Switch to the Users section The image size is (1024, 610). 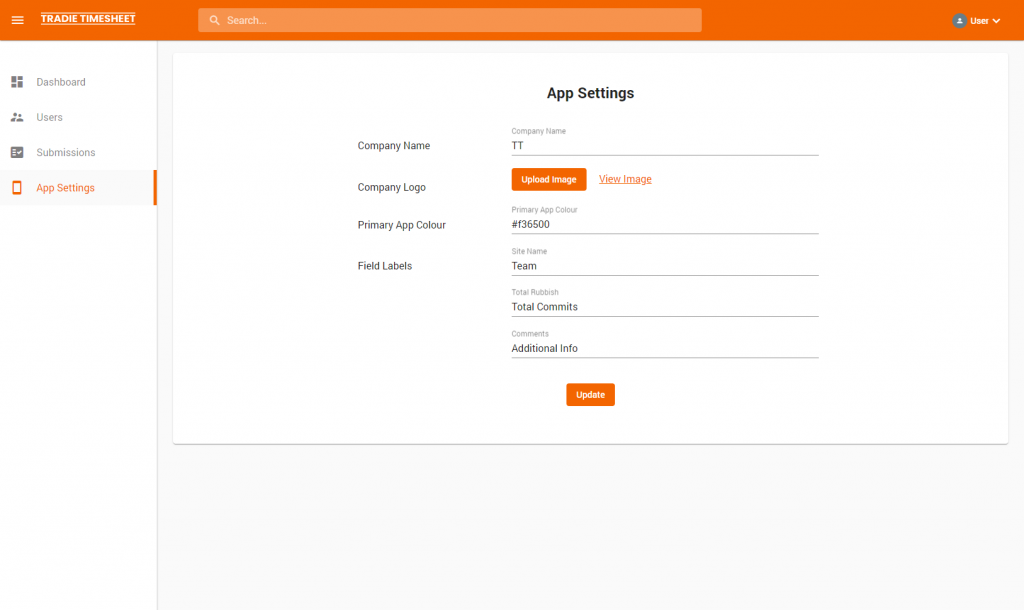(x=47, y=117)
